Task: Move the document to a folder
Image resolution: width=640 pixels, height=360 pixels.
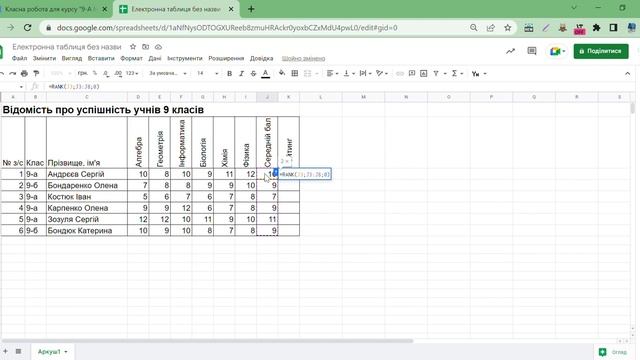Action: click(x=145, y=47)
